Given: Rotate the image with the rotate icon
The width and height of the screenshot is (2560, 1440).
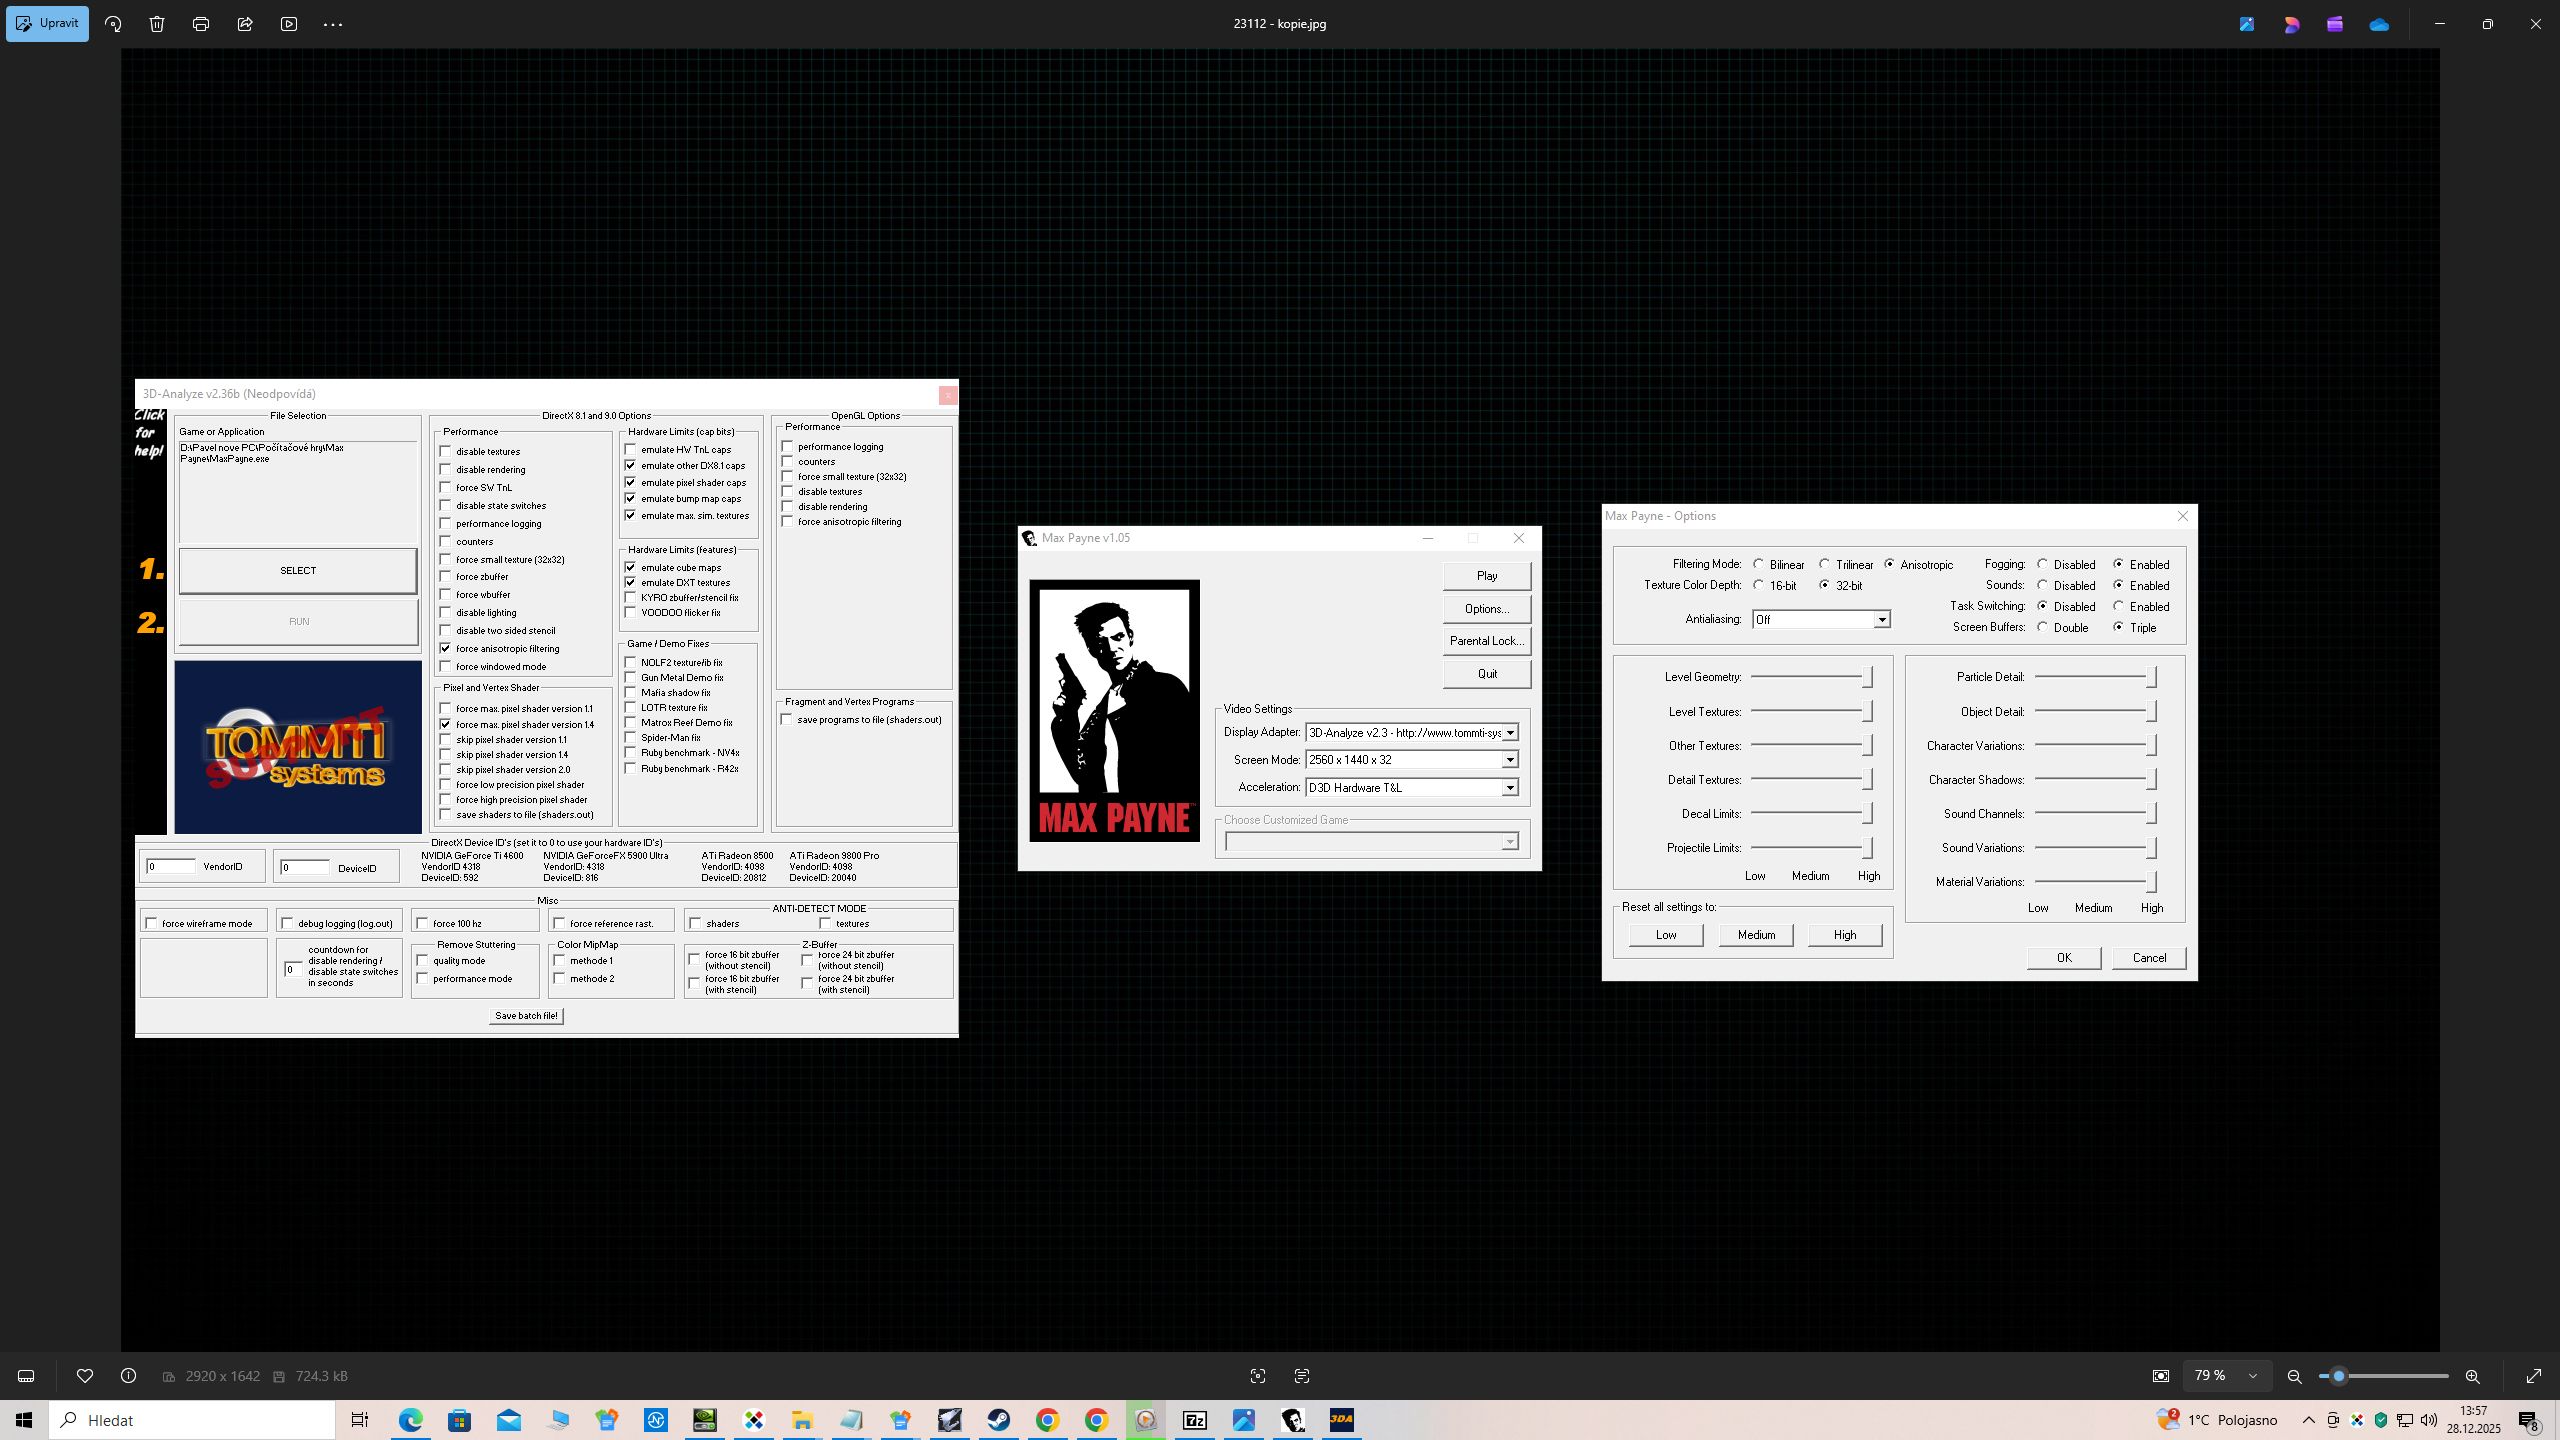Looking at the screenshot, I should [113, 24].
